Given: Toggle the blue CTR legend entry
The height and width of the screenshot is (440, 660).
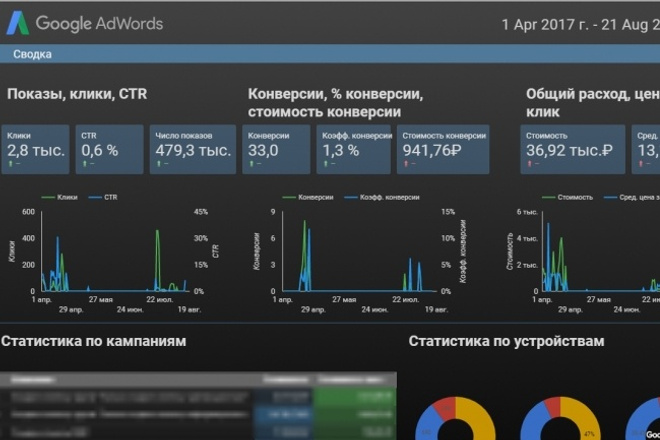Looking at the screenshot, I should click(x=103, y=197).
